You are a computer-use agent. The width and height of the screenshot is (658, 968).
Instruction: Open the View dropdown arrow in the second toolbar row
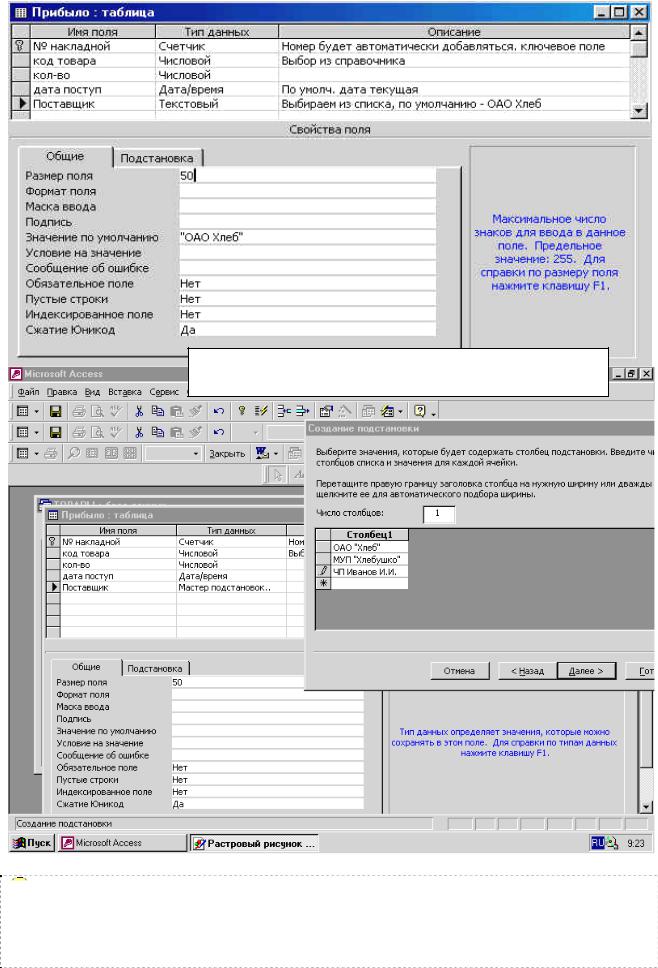(x=36, y=432)
